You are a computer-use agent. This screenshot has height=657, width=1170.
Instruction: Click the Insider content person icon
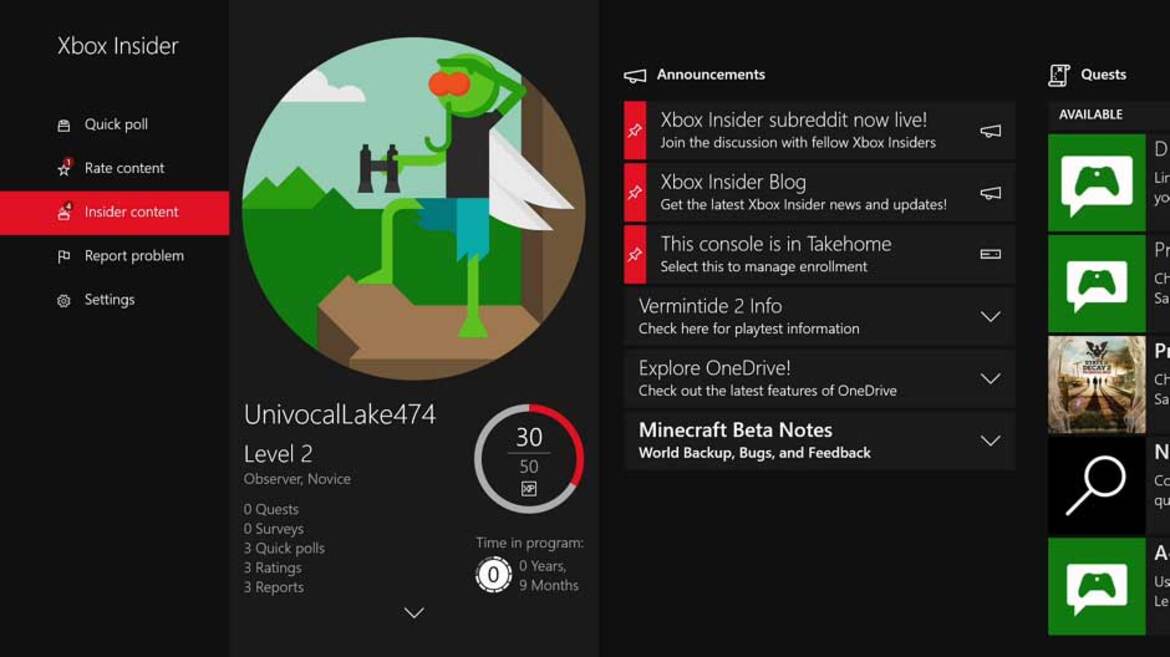tap(64, 213)
